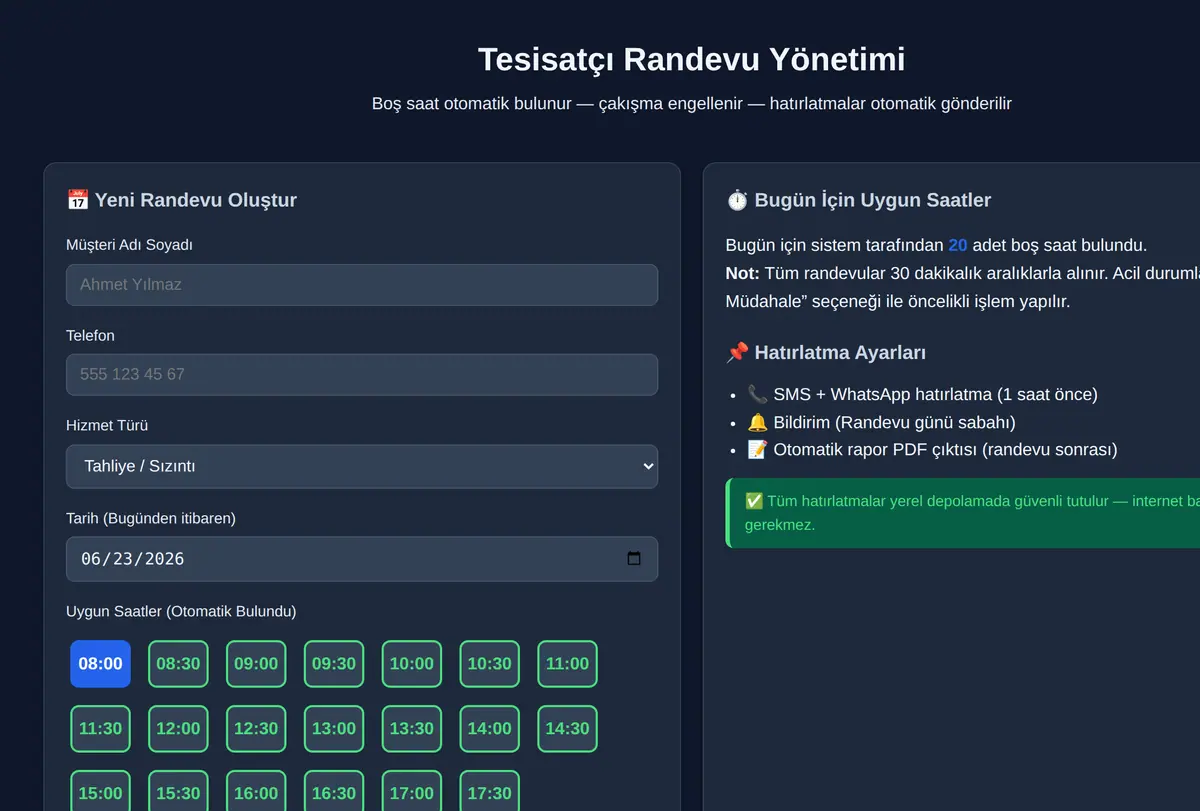Click the 'Otomatik rapor PDF çıktısı' list item
1200x811 pixels.
pyautogui.click(x=932, y=450)
